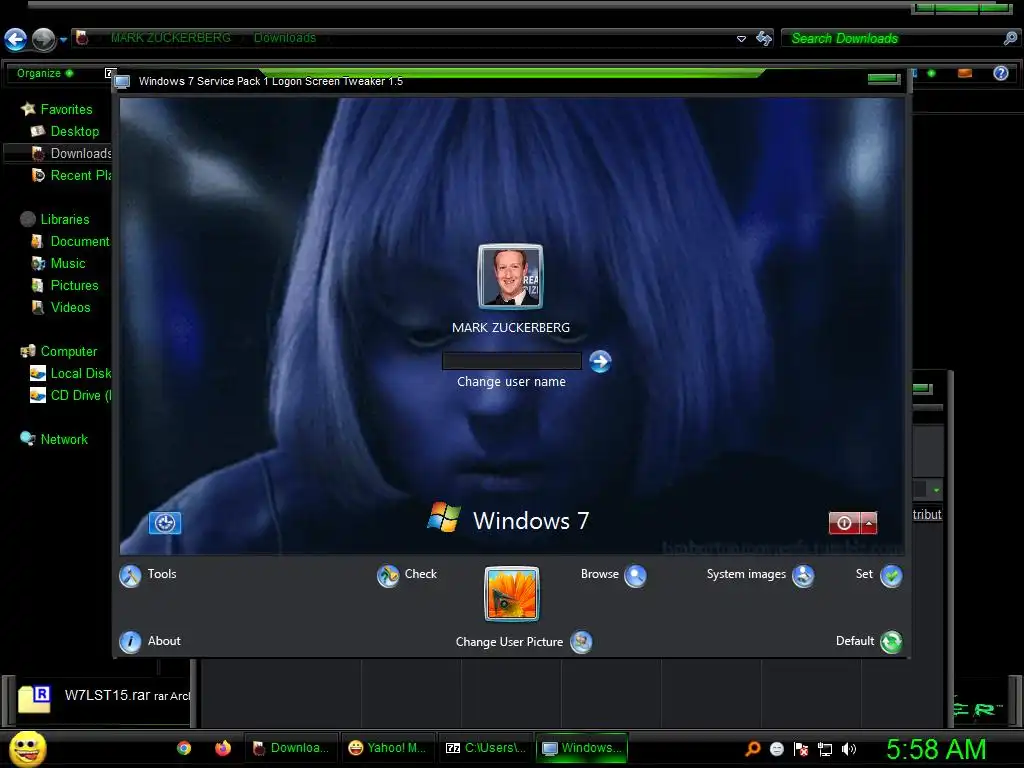Screen dimensions: 1024x768
Task: Click the Tools label
Action: click(x=162, y=573)
